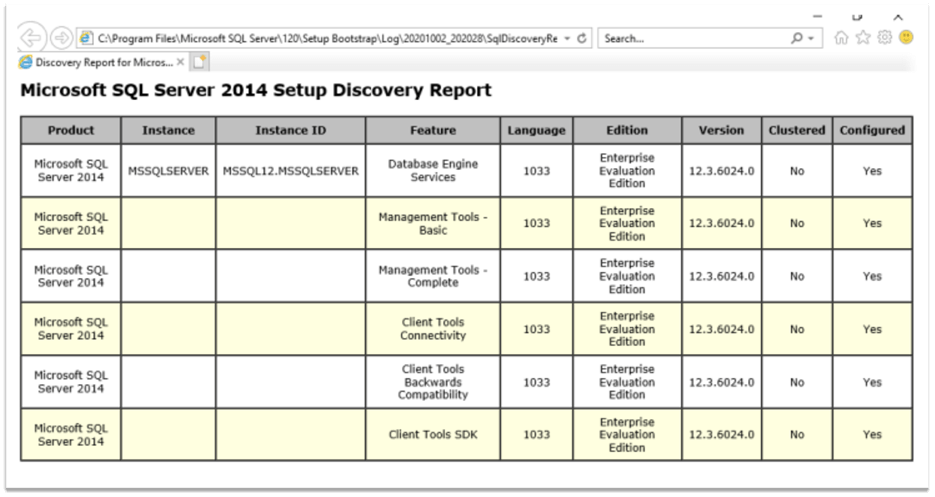935x497 pixels.
Task: Click the browser Forward arrow button
Action: 61,38
